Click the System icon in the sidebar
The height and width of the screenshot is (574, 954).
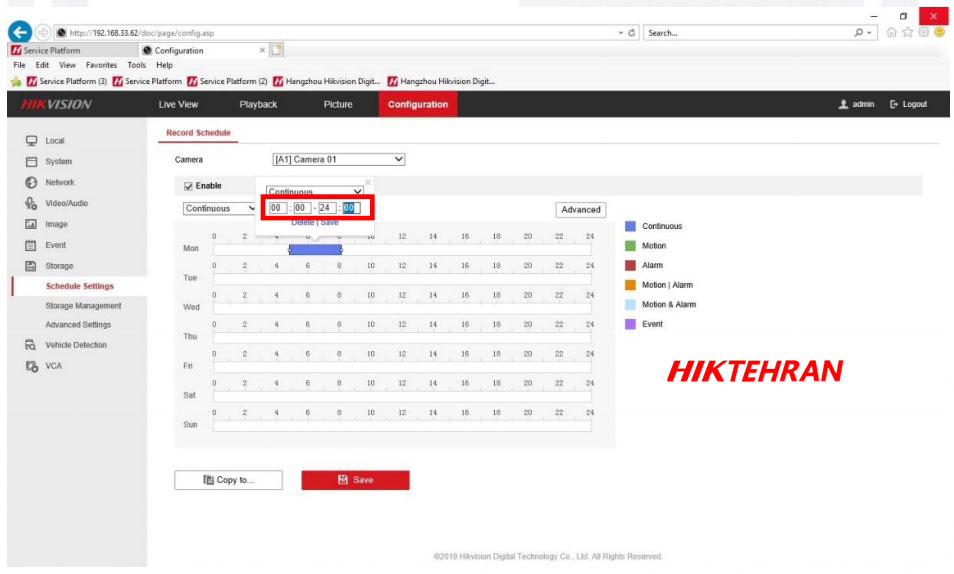(x=31, y=162)
